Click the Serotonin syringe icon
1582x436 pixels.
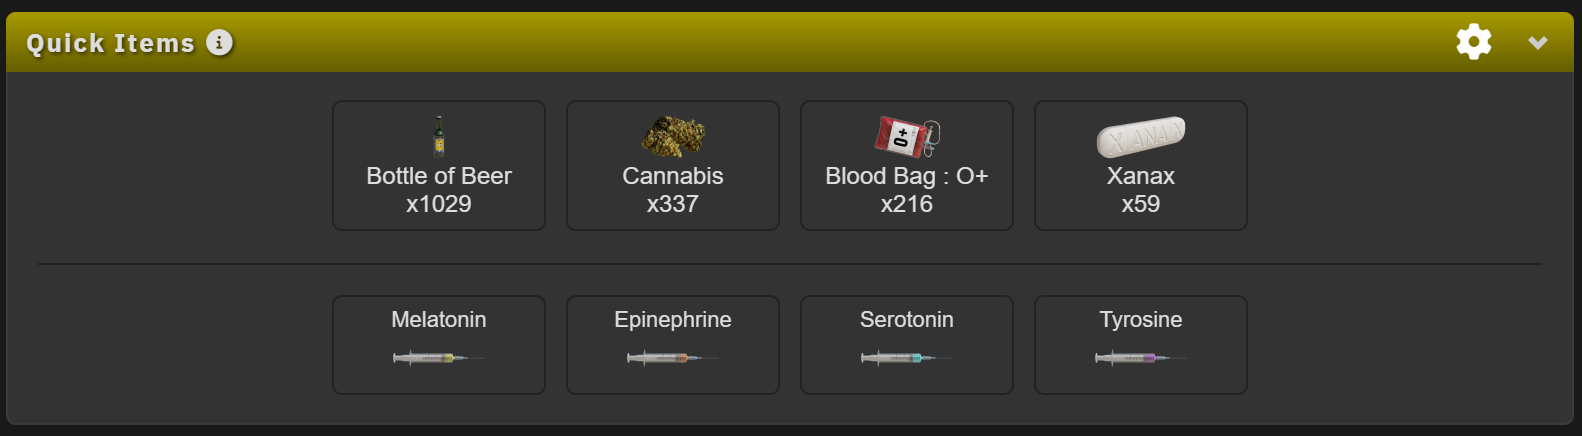click(x=906, y=357)
